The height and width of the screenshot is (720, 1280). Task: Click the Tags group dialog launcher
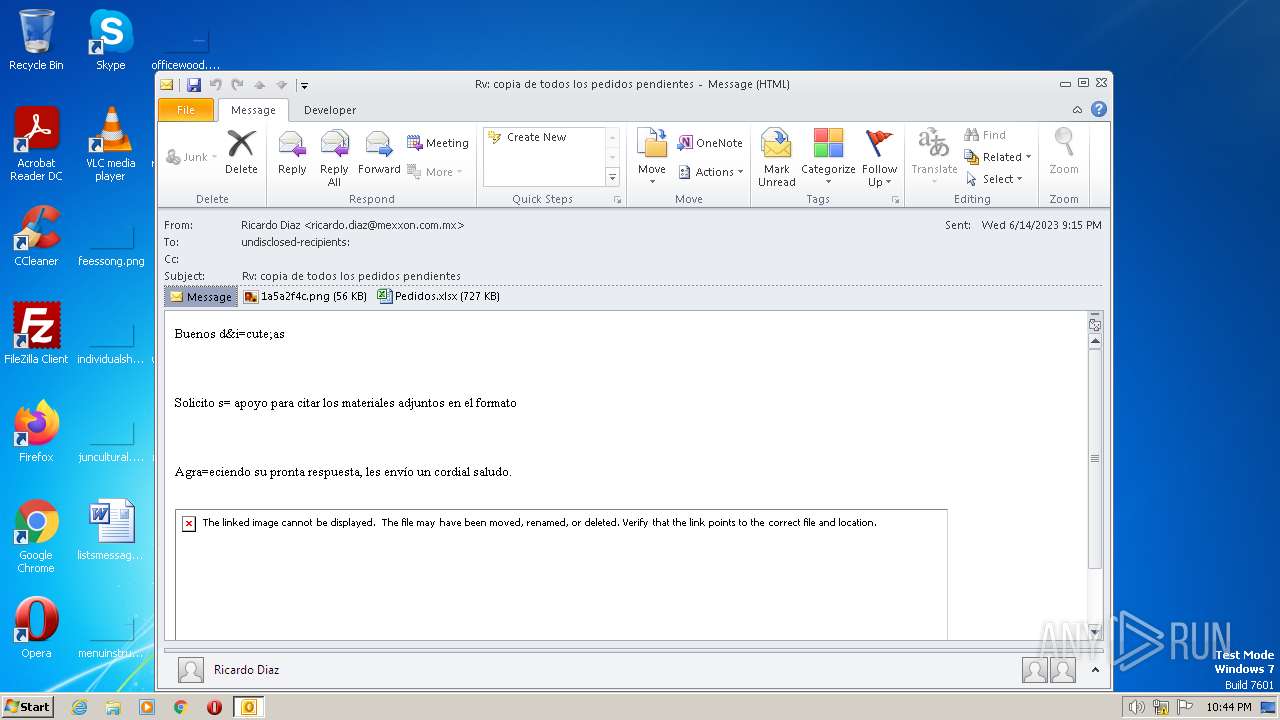tap(895, 200)
